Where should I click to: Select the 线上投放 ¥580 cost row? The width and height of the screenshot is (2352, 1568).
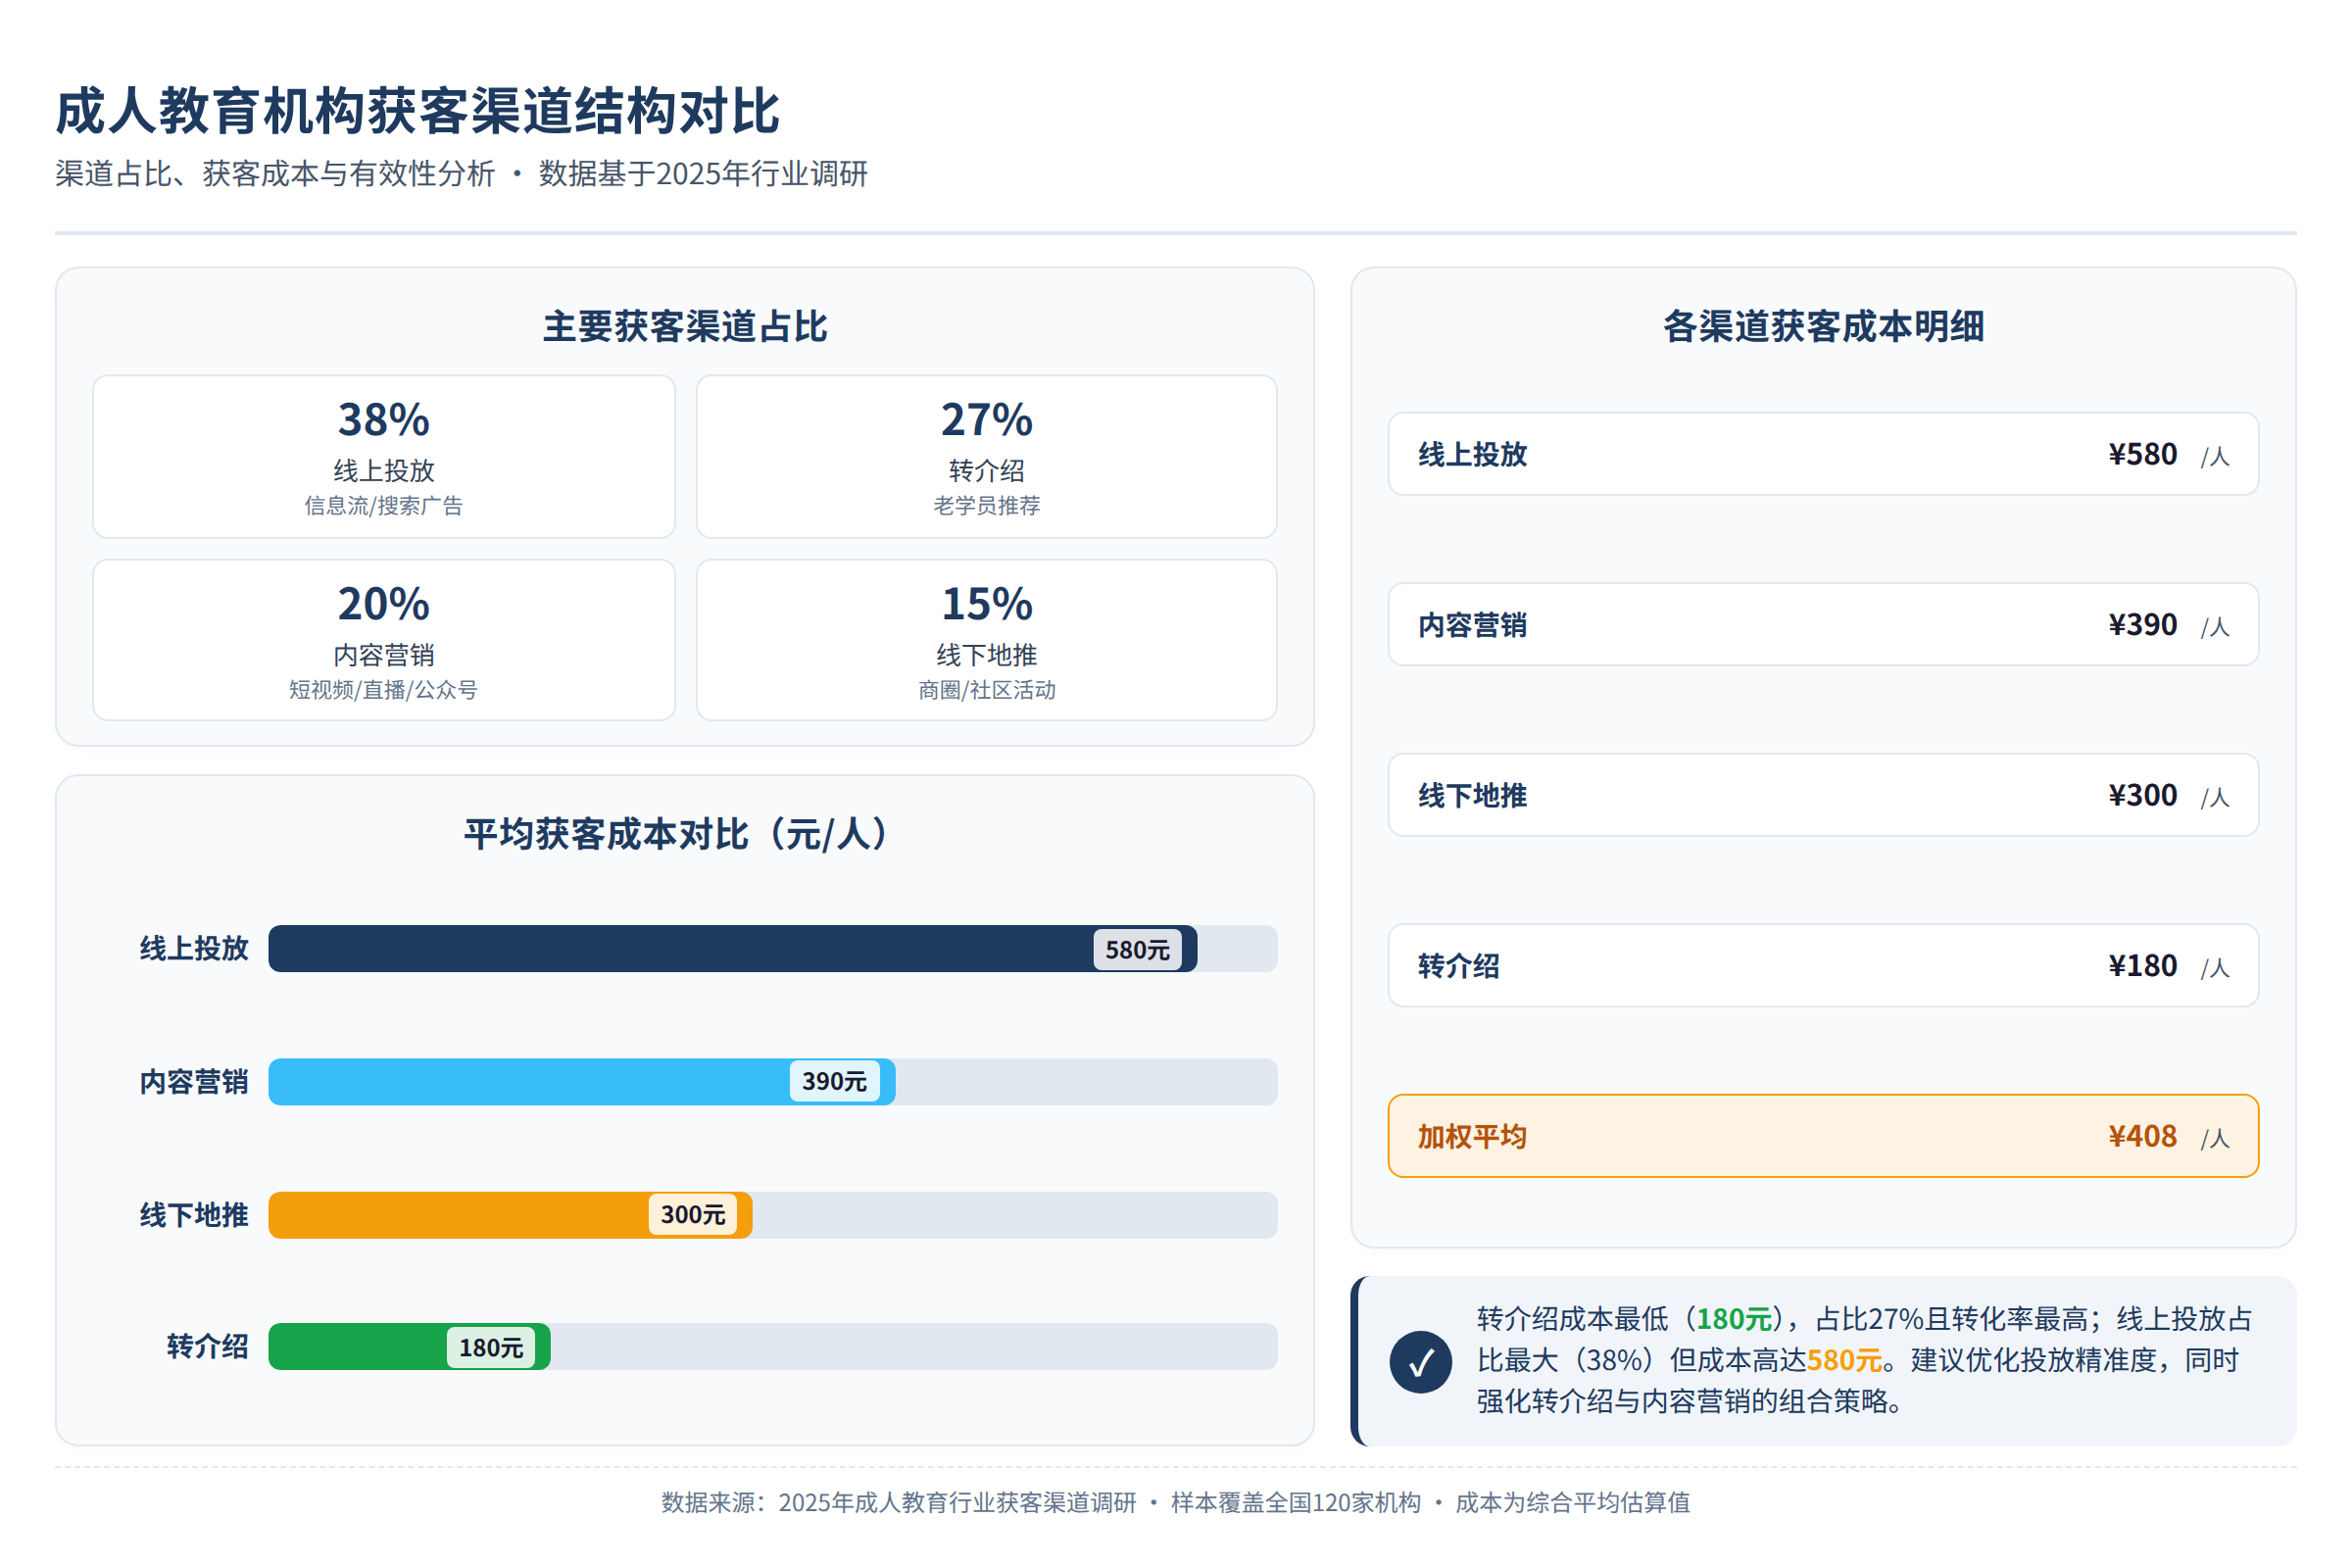[x=1822, y=454]
